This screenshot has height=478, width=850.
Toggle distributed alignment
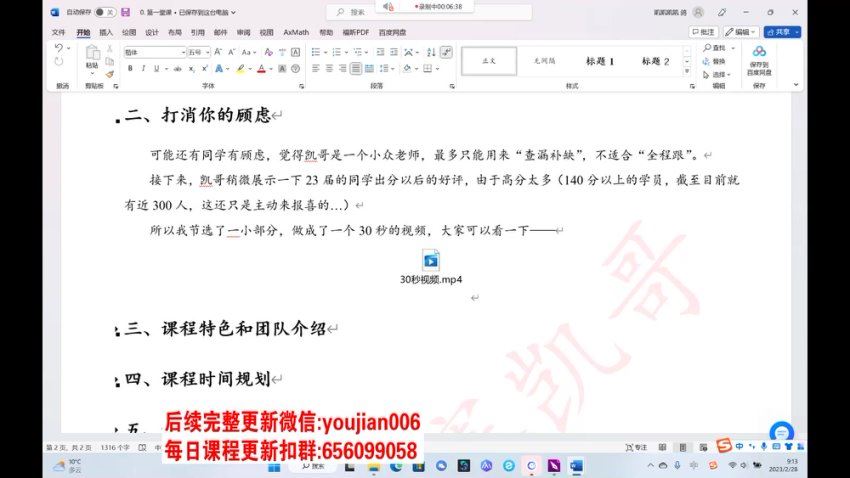point(369,69)
